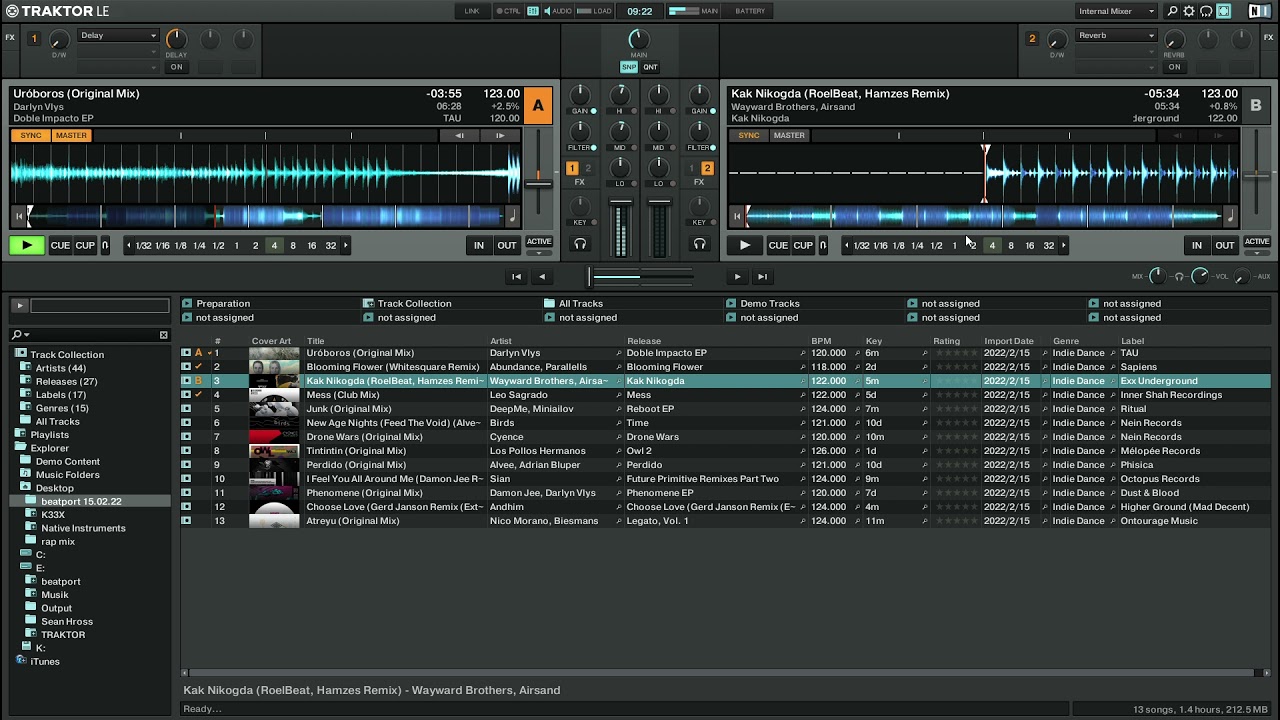Expand the Playlists tree node
The height and width of the screenshot is (720, 1280).
(x=20, y=435)
